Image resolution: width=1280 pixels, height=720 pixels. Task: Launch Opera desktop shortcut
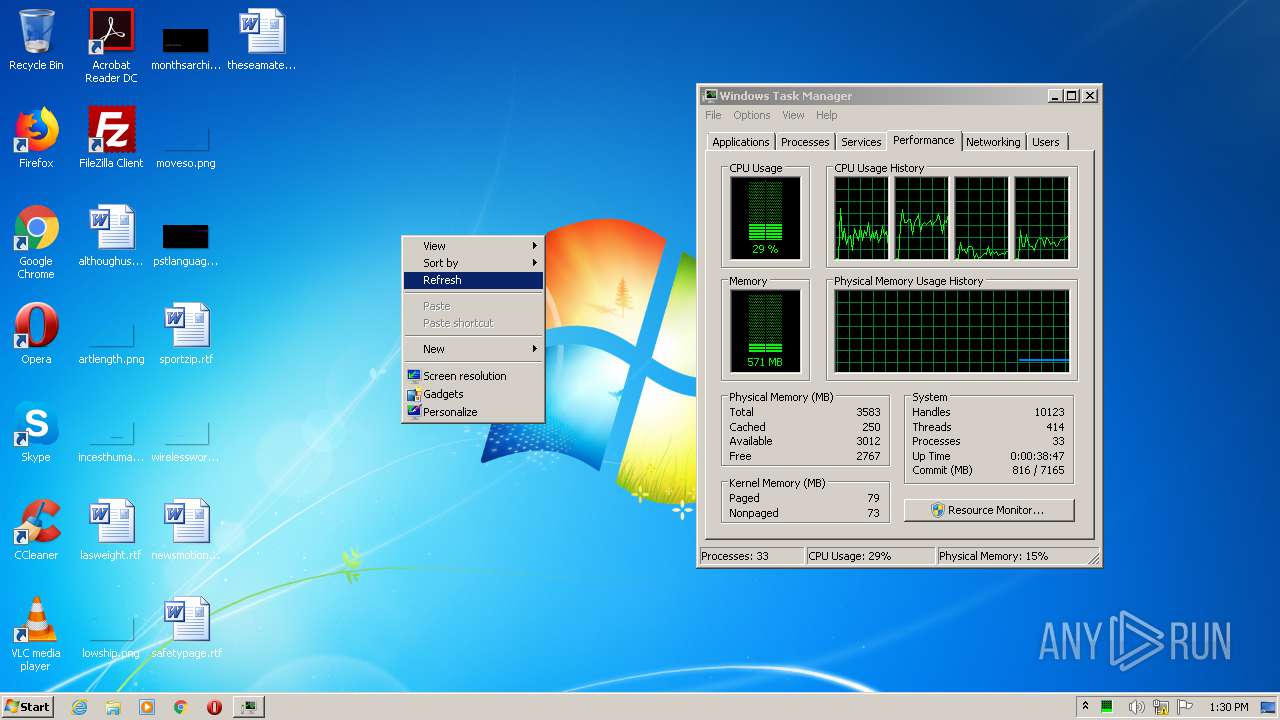pos(36,334)
